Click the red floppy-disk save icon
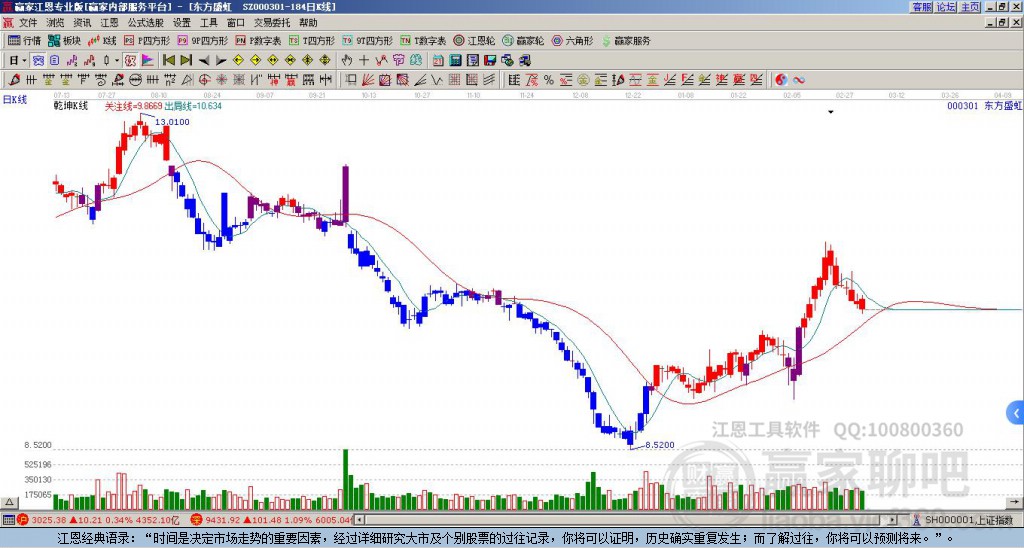Image resolution: width=1024 pixels, height=548 pixels. point(490,60)
